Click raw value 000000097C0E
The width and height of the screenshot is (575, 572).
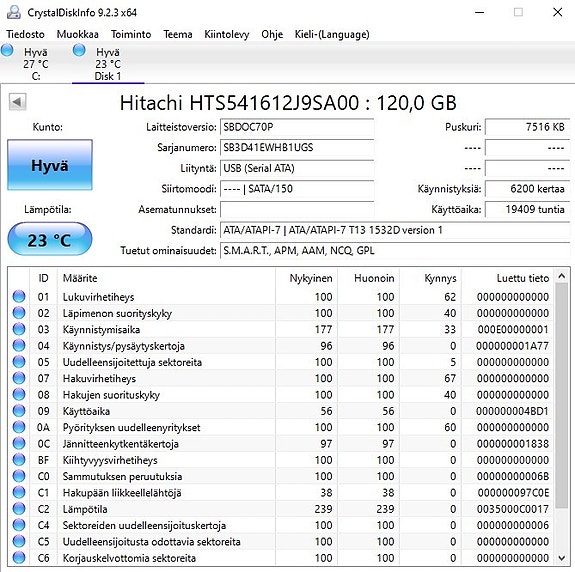click(513, 492)
